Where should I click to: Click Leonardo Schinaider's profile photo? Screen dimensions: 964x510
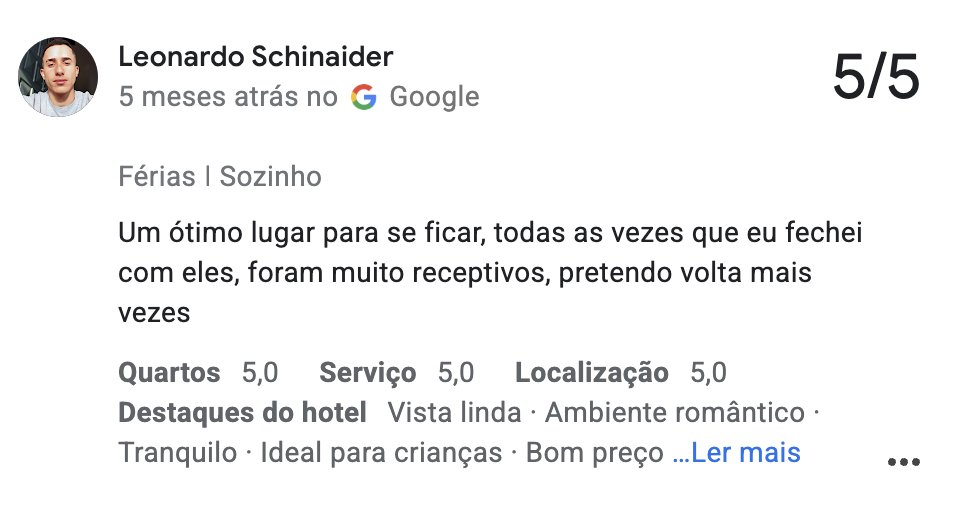tap(58, 77)
